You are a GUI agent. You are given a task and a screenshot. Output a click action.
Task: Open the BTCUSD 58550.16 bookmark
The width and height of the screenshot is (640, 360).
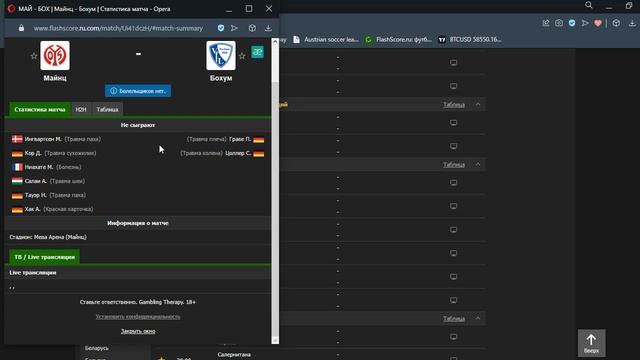tap(470, 40)
